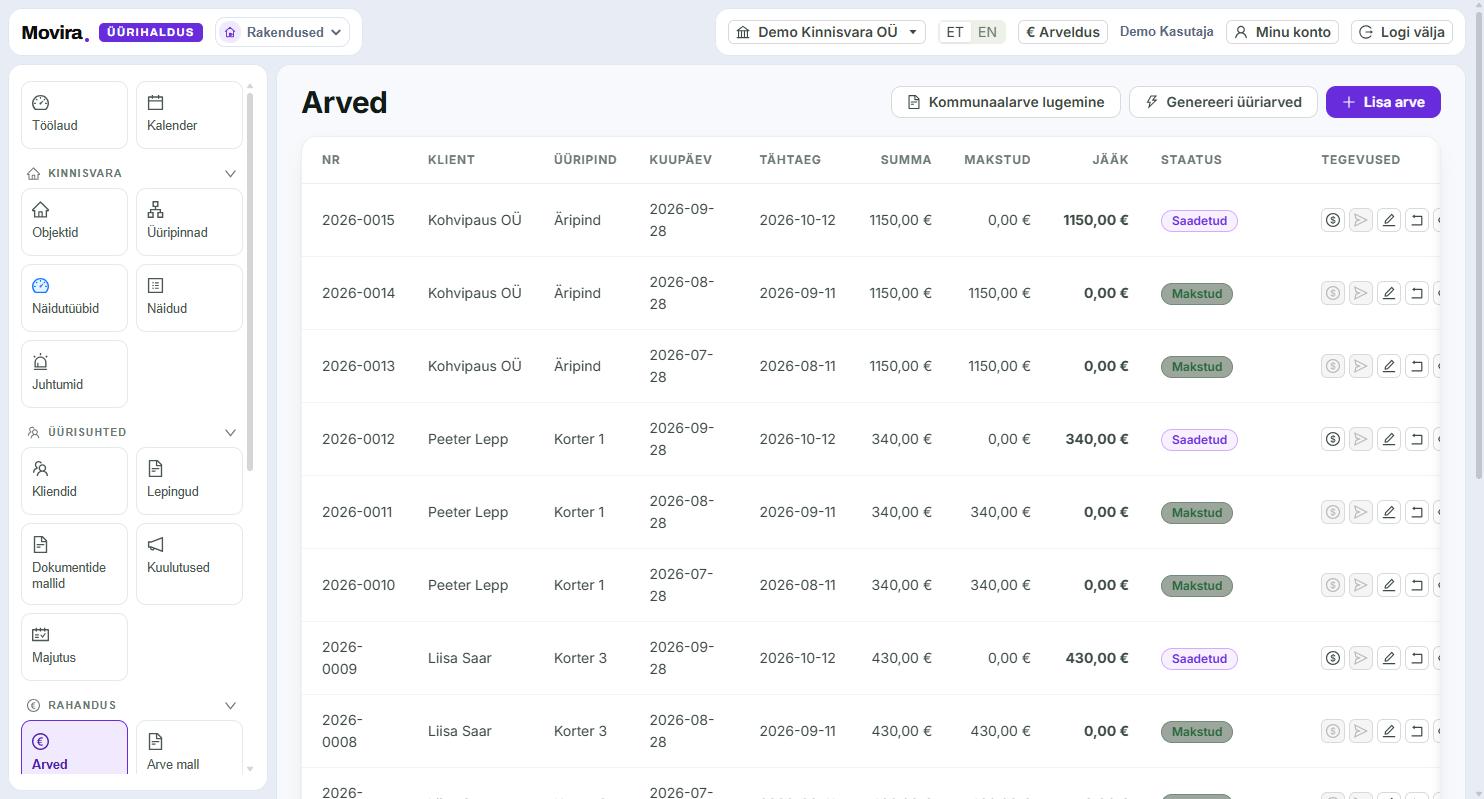Click the ÜÜRIHALDUS badge
The image size is (1484, 799).
click(x=151, y=32)
